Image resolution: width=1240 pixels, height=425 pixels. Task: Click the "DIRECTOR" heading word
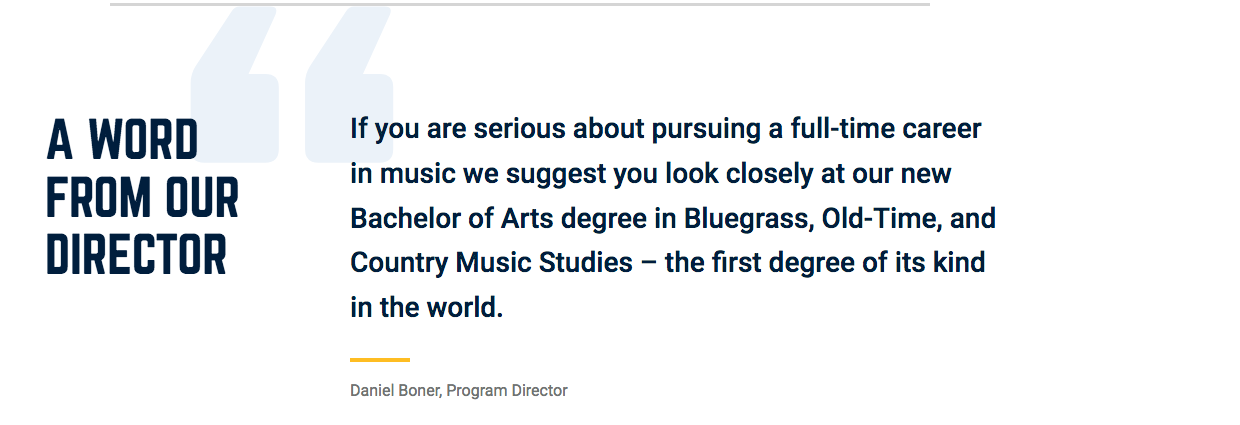[x=136, y=254]
